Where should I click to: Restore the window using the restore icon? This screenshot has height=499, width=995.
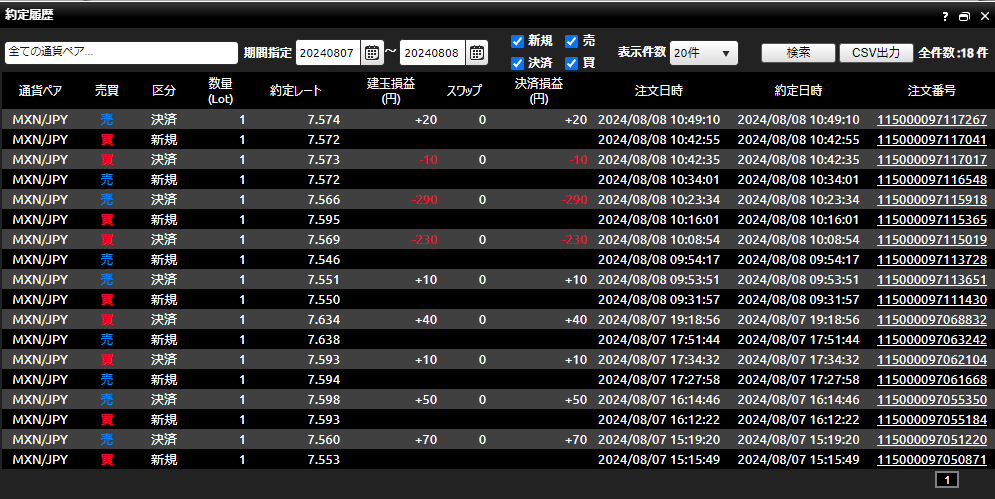pos(964,17)
